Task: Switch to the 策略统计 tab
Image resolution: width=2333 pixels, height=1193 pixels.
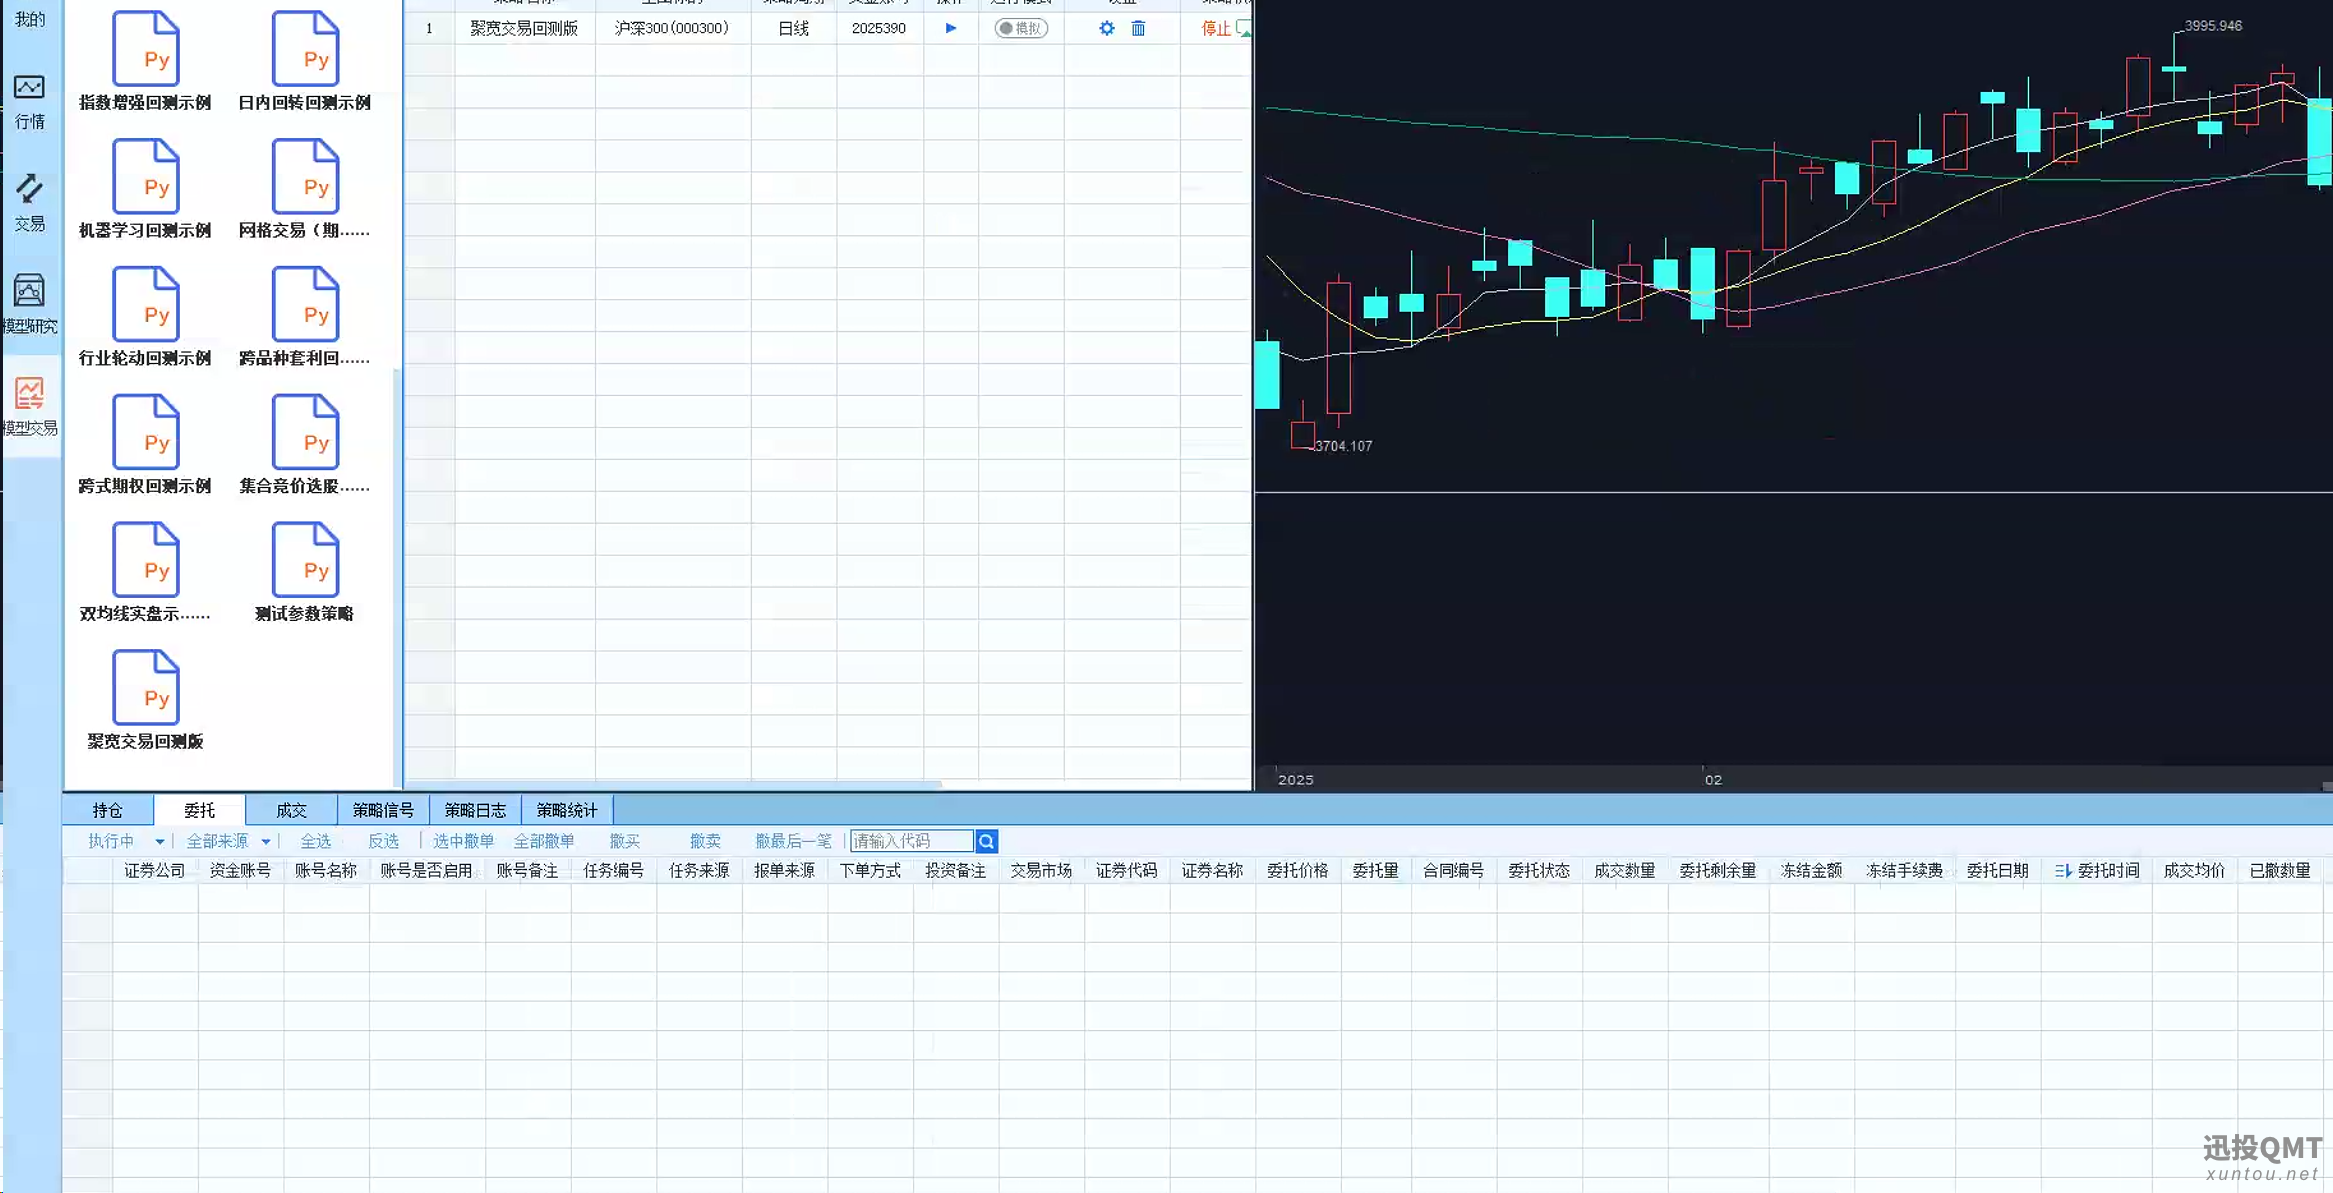Action: [567, 810]
